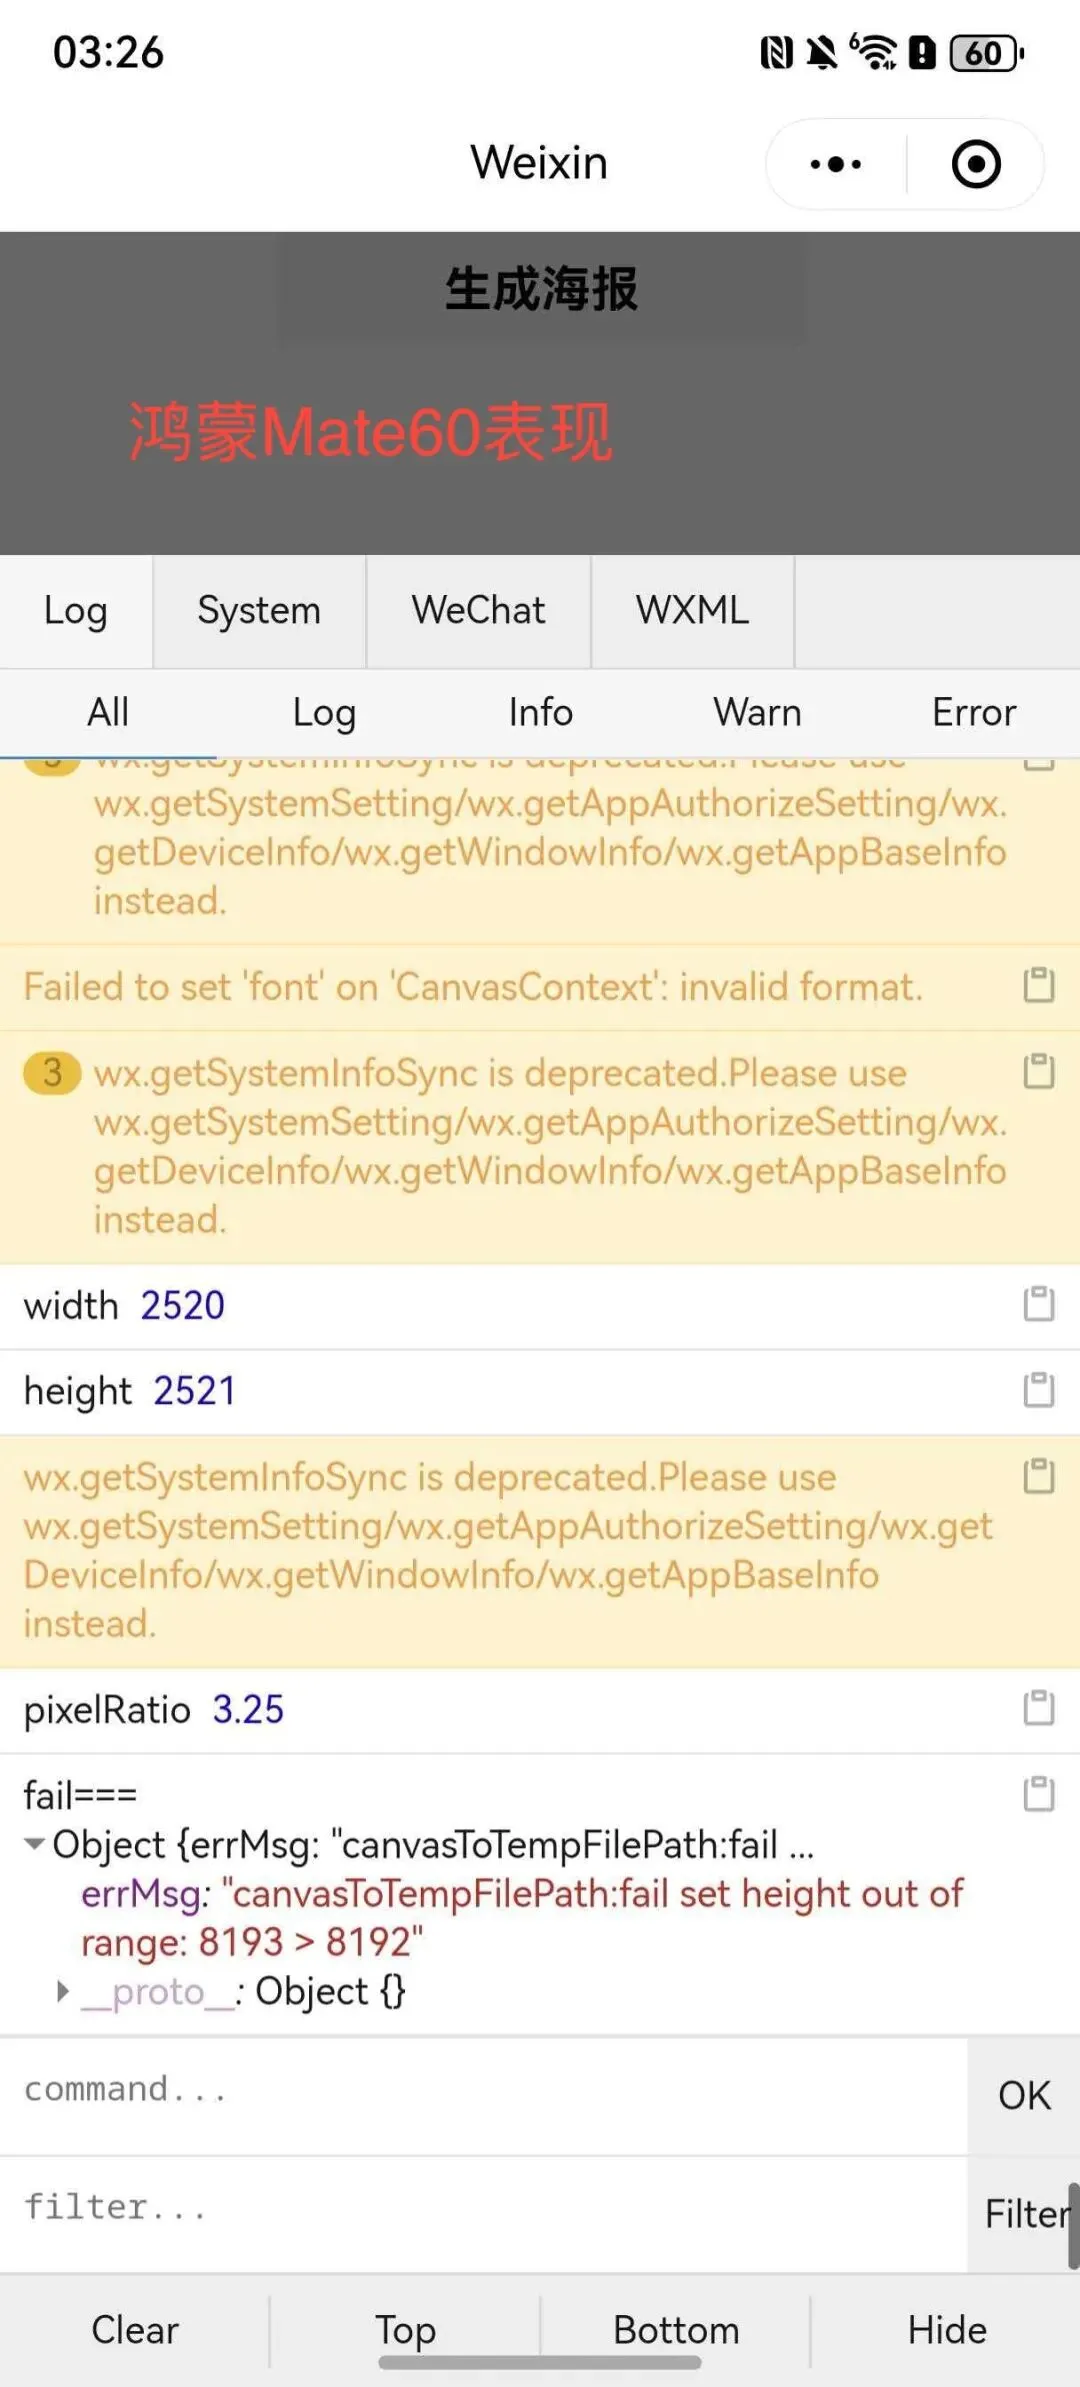The width and height of the screenshot is (1080, 2387).
Task: Copy the width 2520 log entry
Action: pos(1039,1304)
